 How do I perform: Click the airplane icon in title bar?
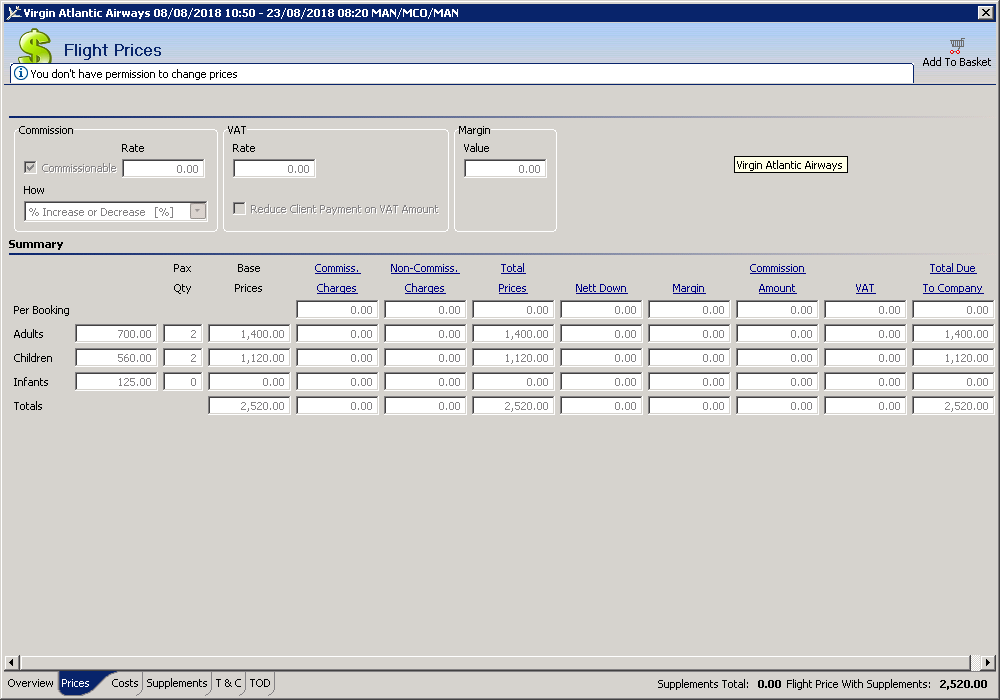pyautogui.click(x=12, y=12)
